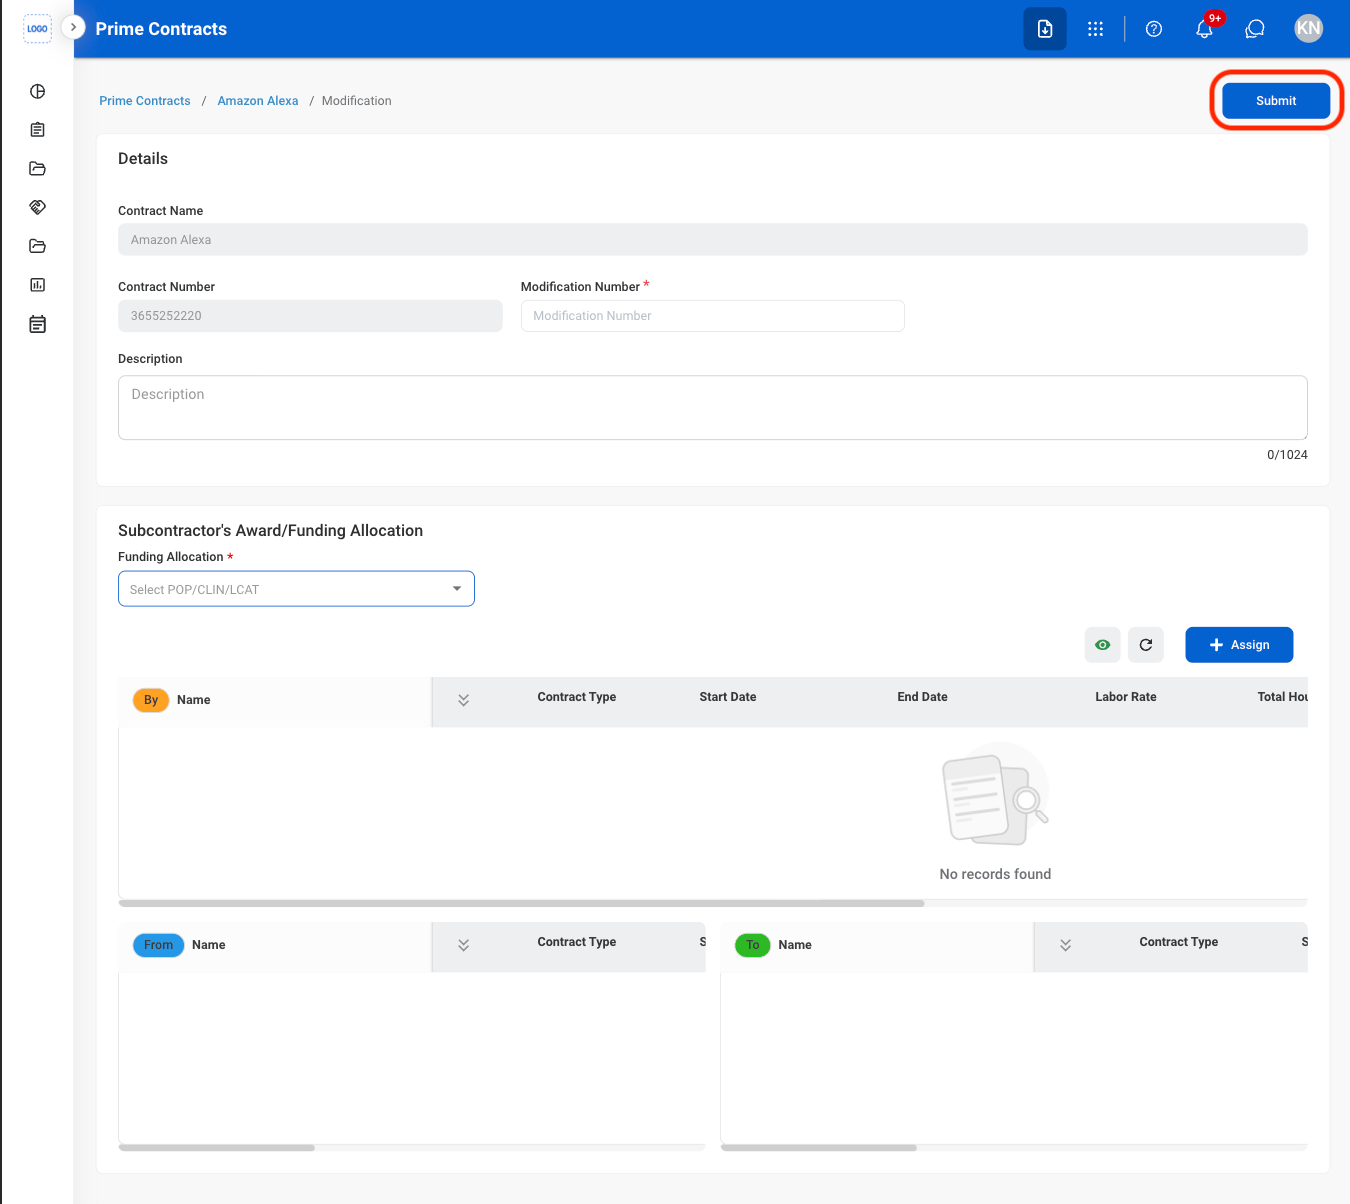Open the notifications bell with 9+ badge

[1205, 29]
